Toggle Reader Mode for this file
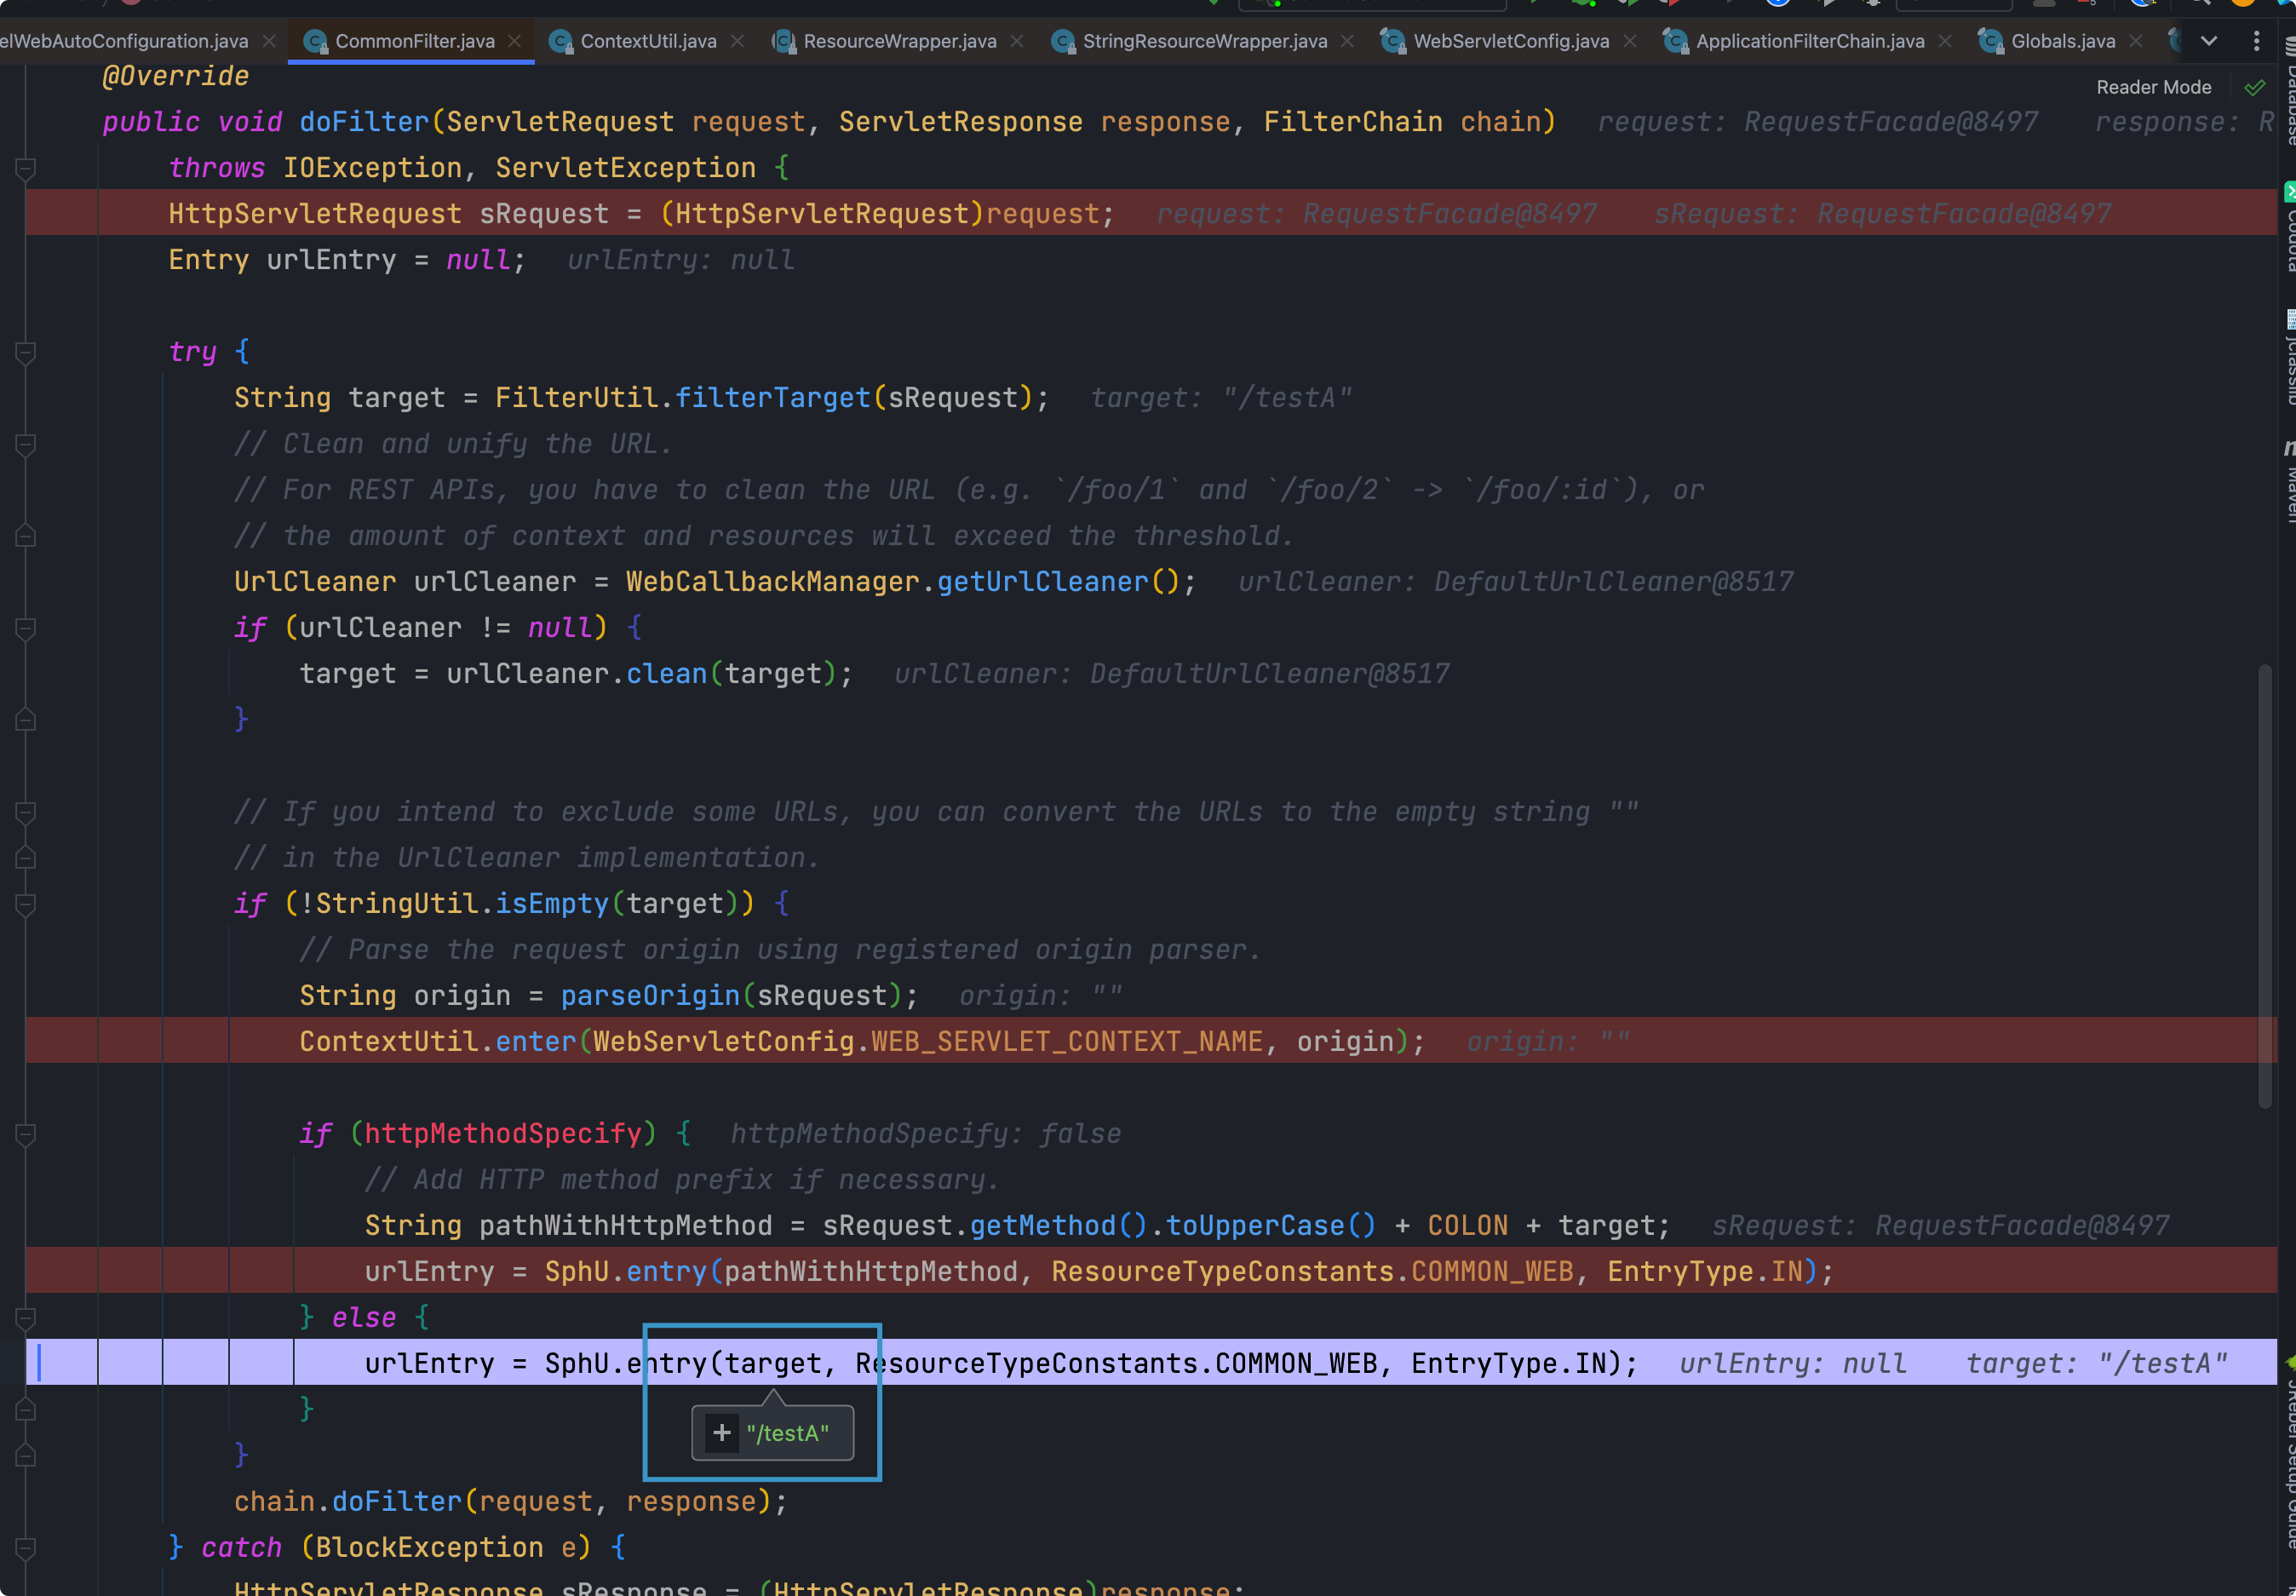The image size is (2296, 1596). click(2153, 88)
